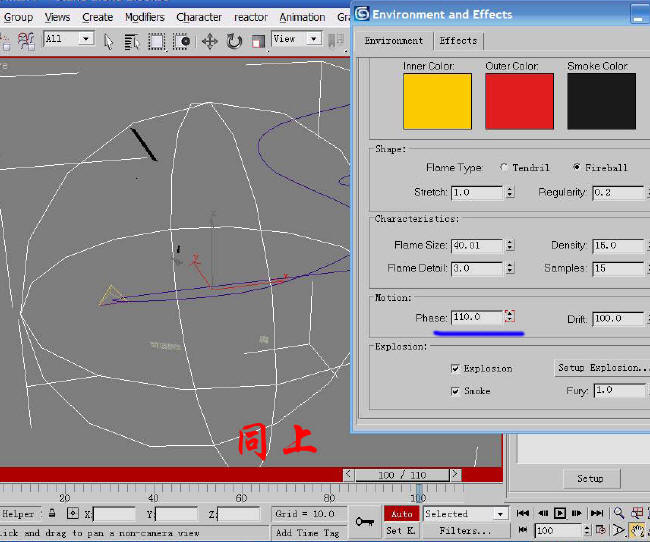Viewport: 650px width, 542px height.
Task: Switch to the Effects tab
Action: 458,41
